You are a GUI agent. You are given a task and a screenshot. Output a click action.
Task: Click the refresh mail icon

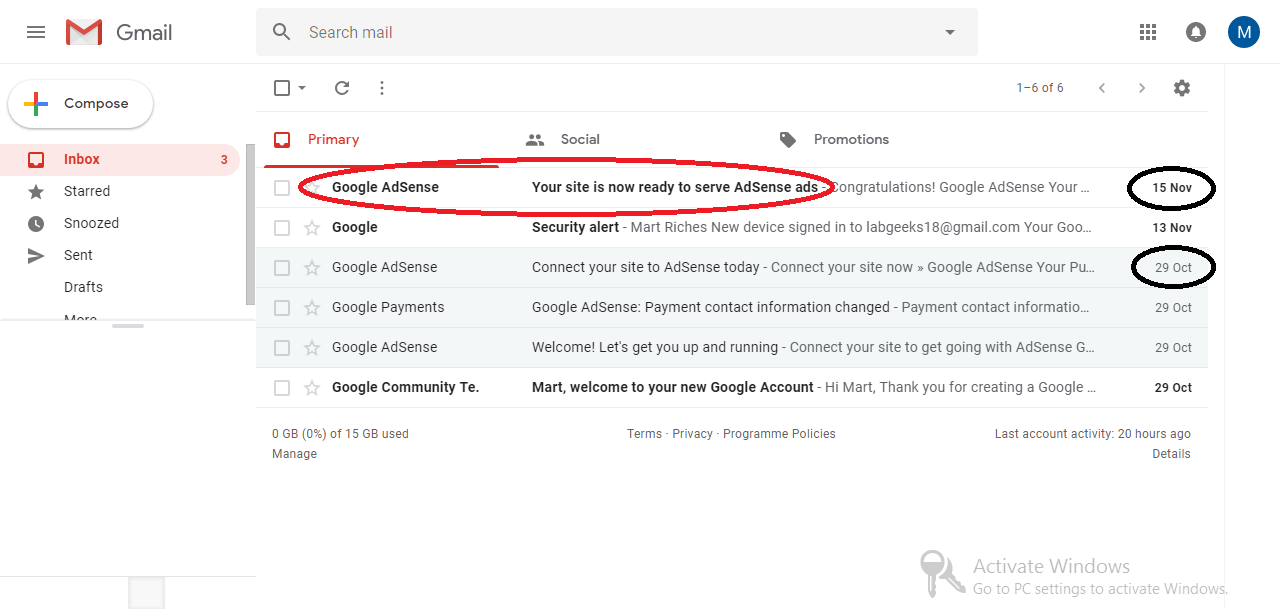[342, 88]
